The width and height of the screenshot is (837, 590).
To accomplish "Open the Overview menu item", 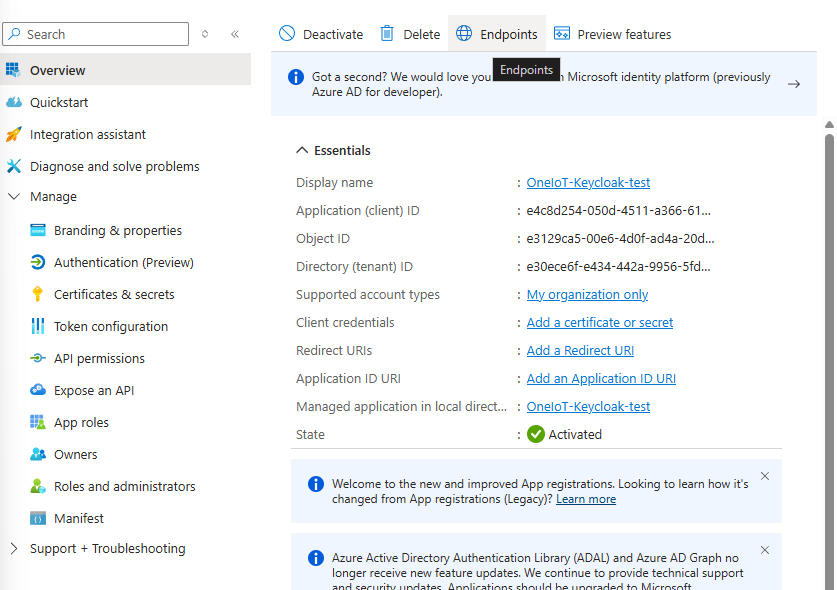I will (x=125, y=69).
